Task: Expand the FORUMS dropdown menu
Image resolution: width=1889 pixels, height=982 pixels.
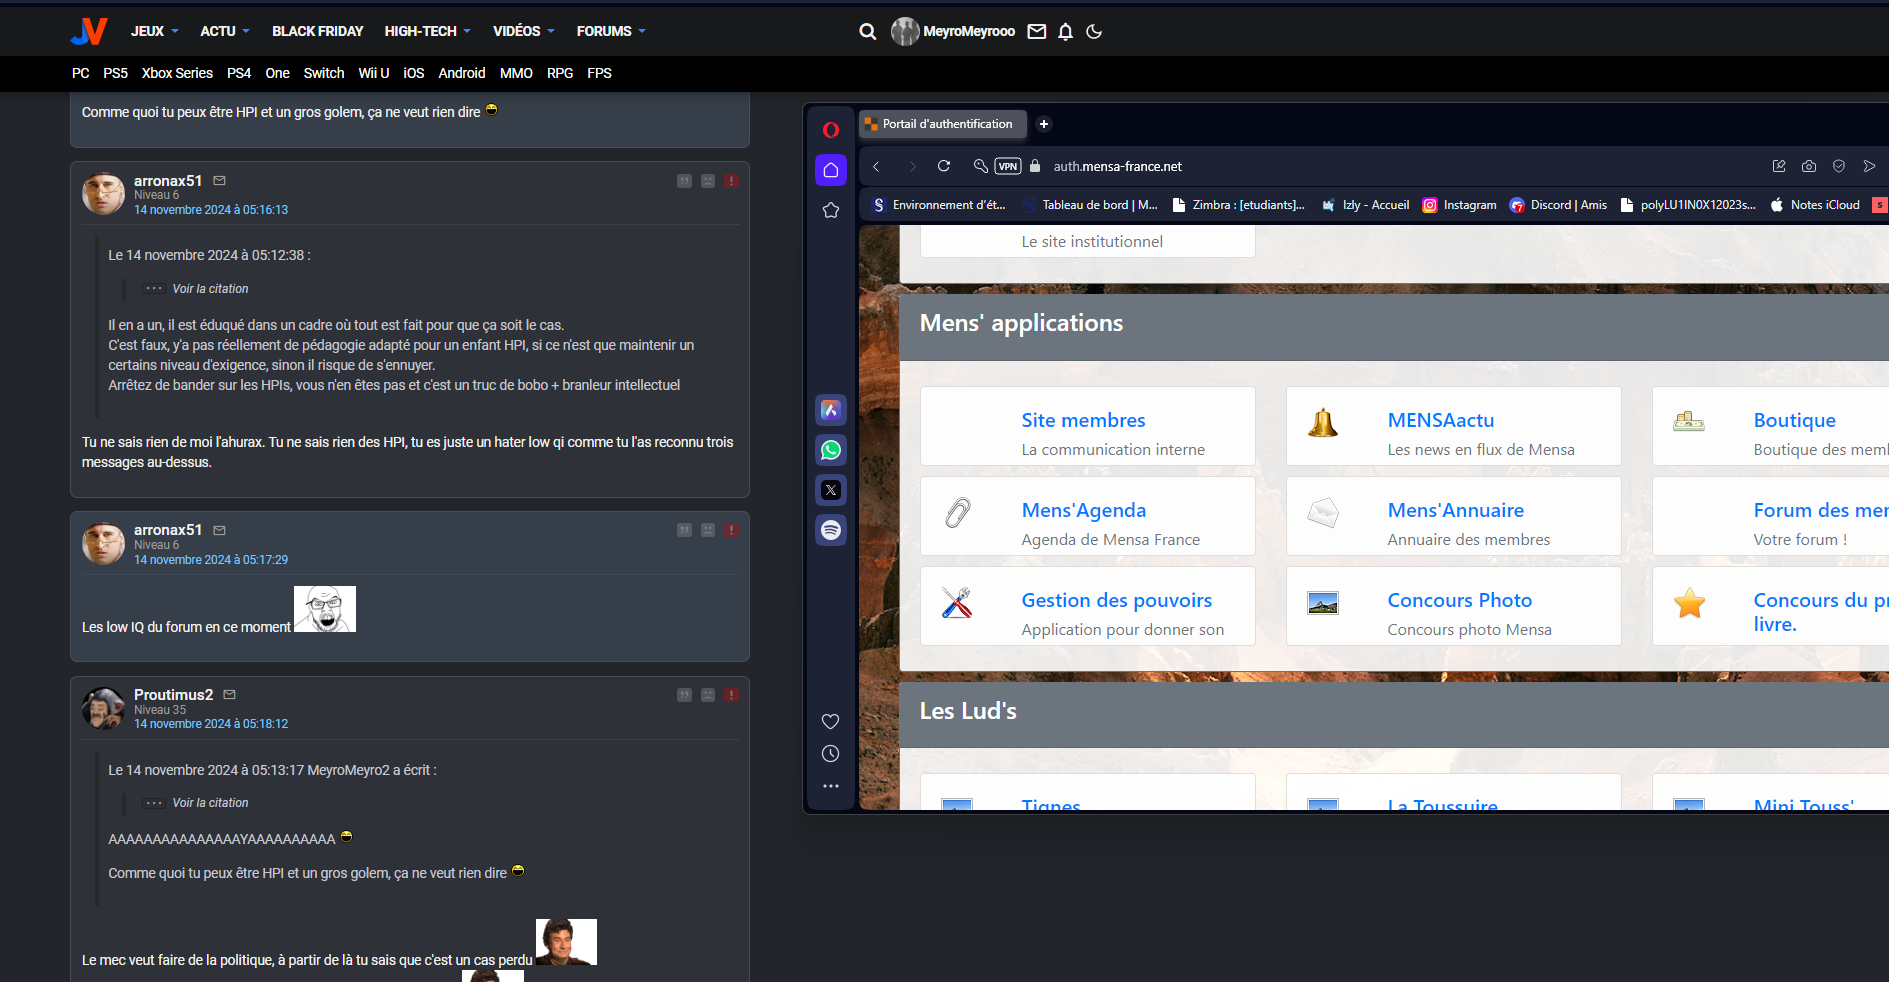Action: click(x=611, y=31)
